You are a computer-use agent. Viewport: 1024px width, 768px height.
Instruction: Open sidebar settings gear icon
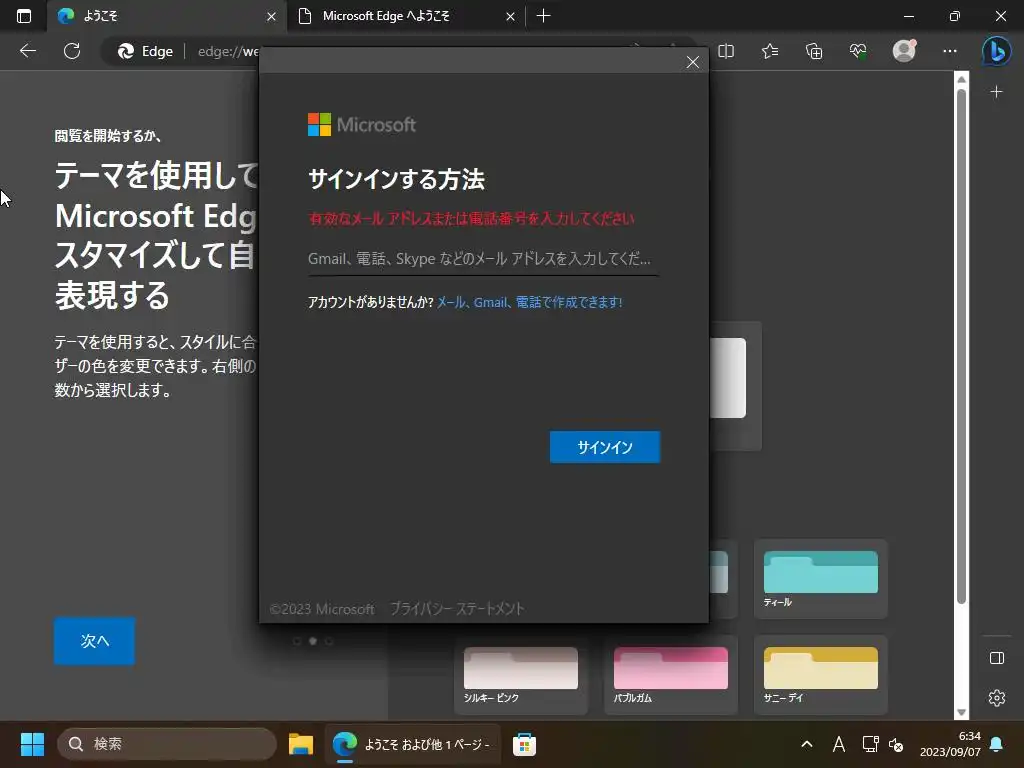997,698
